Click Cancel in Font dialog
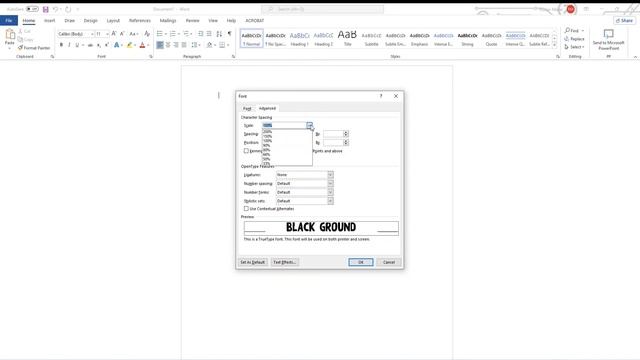Viewport: 640px width, 360px height. pyautogui.click(x=389, y=262)
